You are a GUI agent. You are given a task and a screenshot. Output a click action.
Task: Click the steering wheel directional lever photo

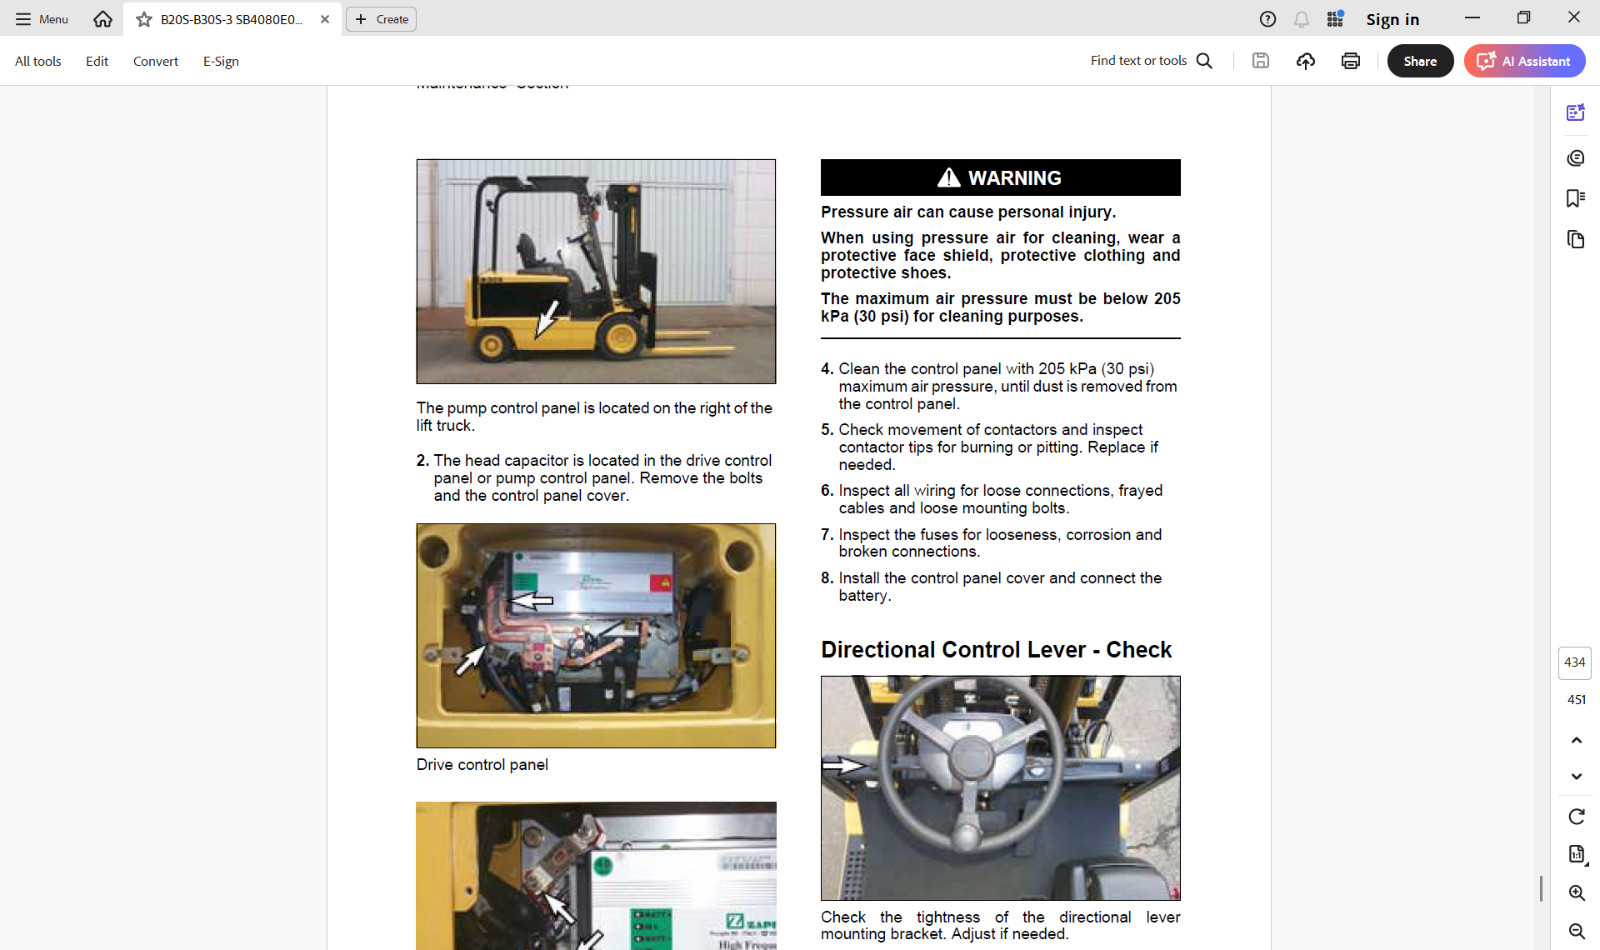[x=1001, y=788]
